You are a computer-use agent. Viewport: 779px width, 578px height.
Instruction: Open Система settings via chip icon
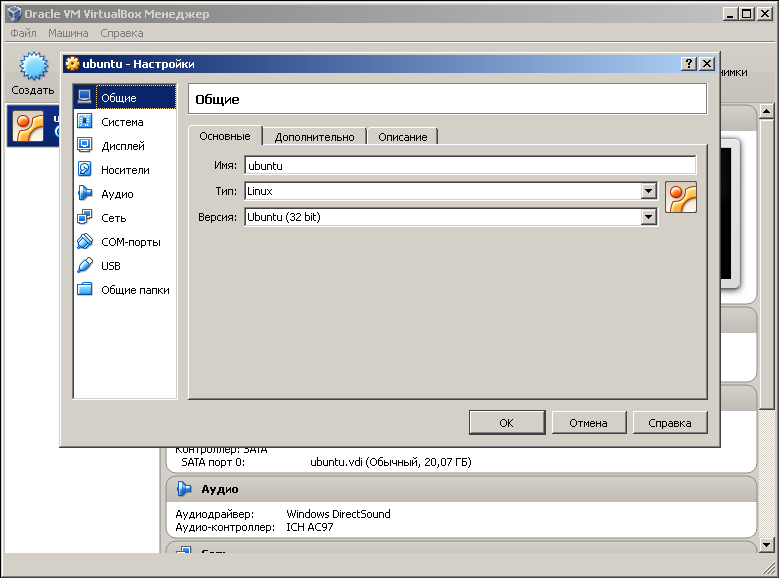84,121
